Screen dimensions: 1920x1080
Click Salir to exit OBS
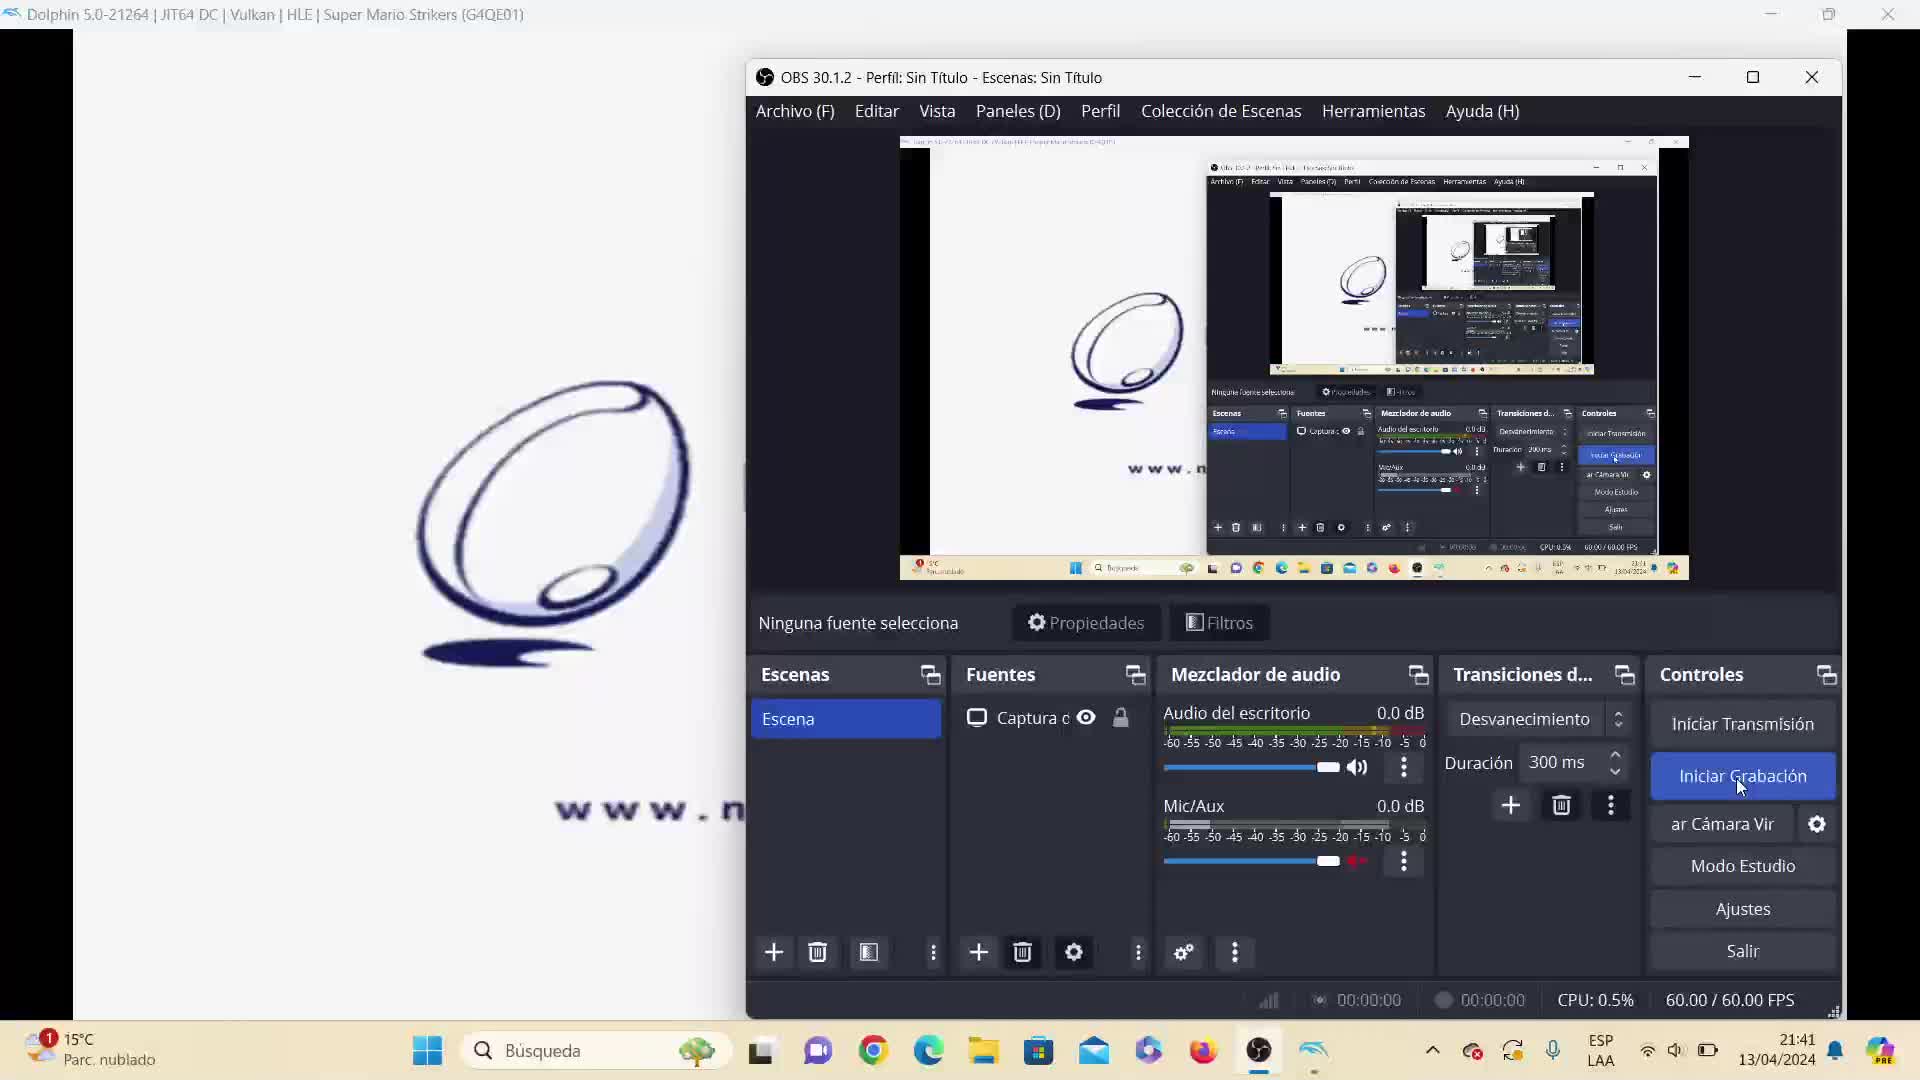pos(1743,951)
